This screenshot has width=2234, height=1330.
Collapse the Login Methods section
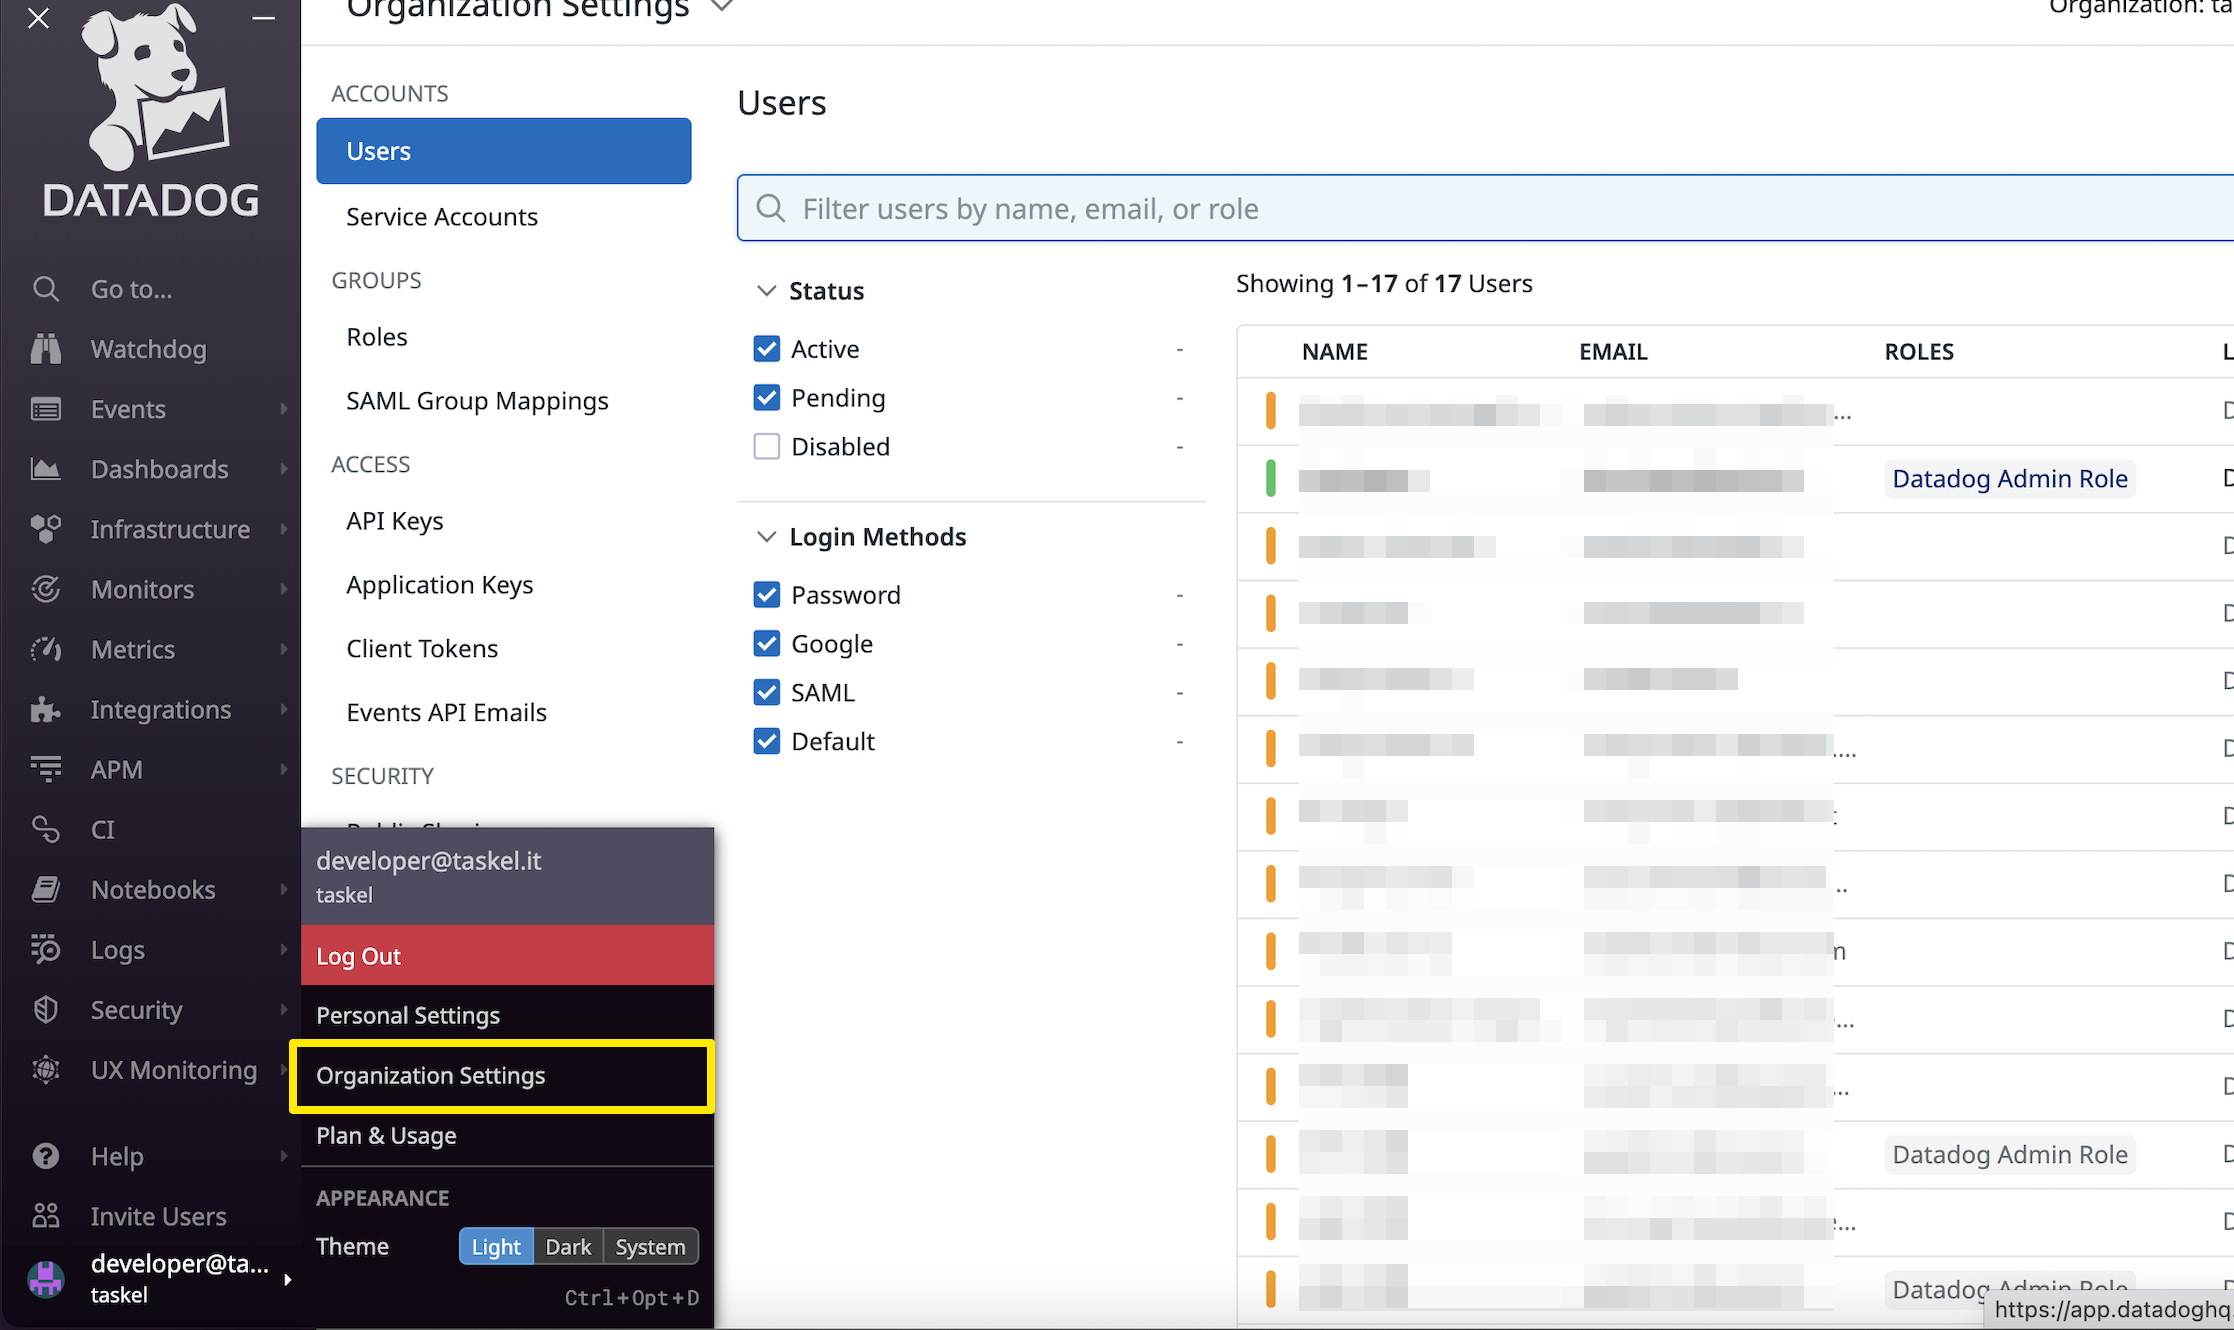pyautogui.click(x=767, y=537)
